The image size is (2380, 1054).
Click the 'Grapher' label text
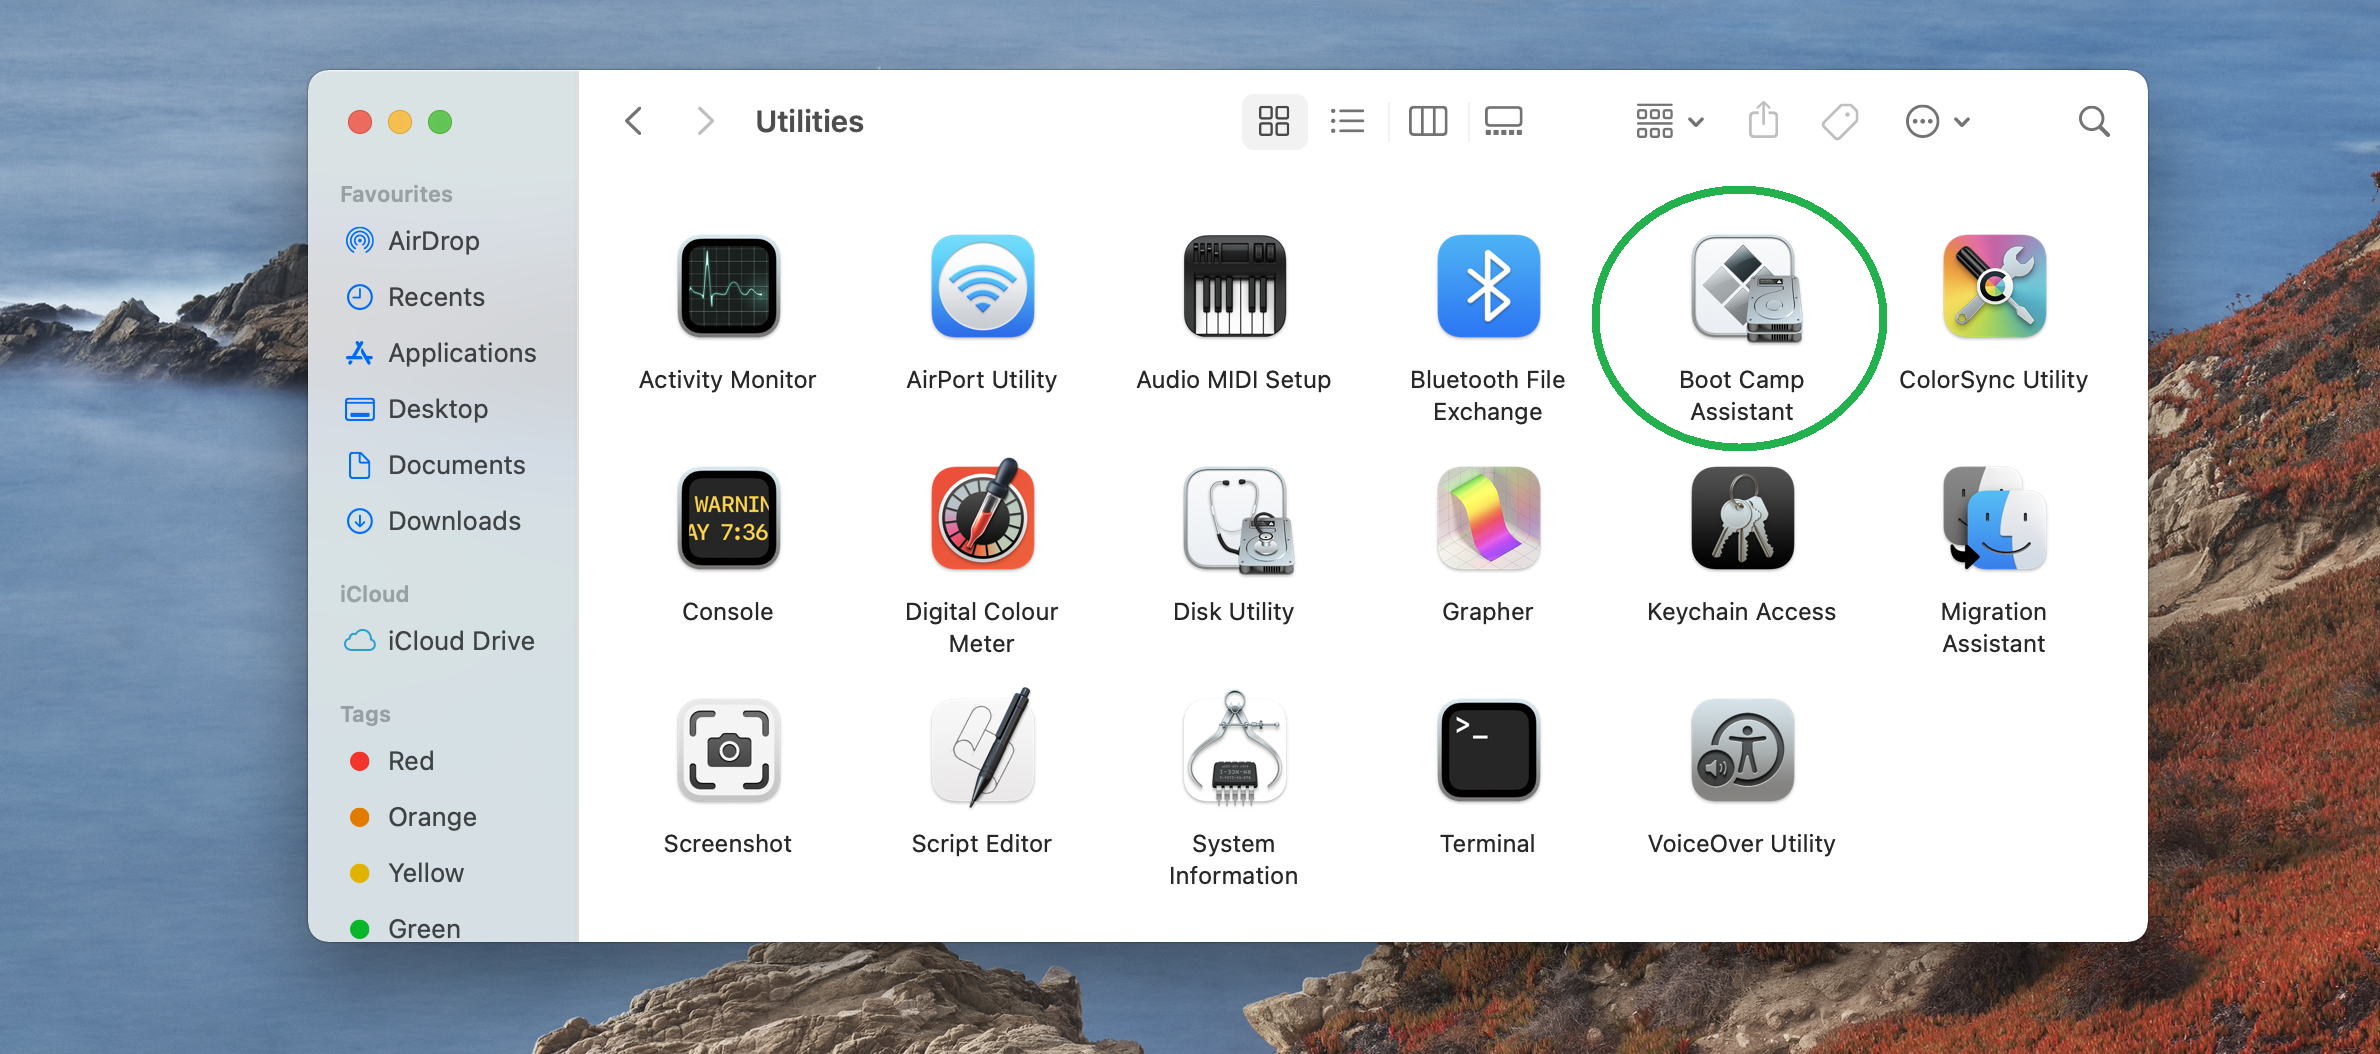pos(1487,612)
